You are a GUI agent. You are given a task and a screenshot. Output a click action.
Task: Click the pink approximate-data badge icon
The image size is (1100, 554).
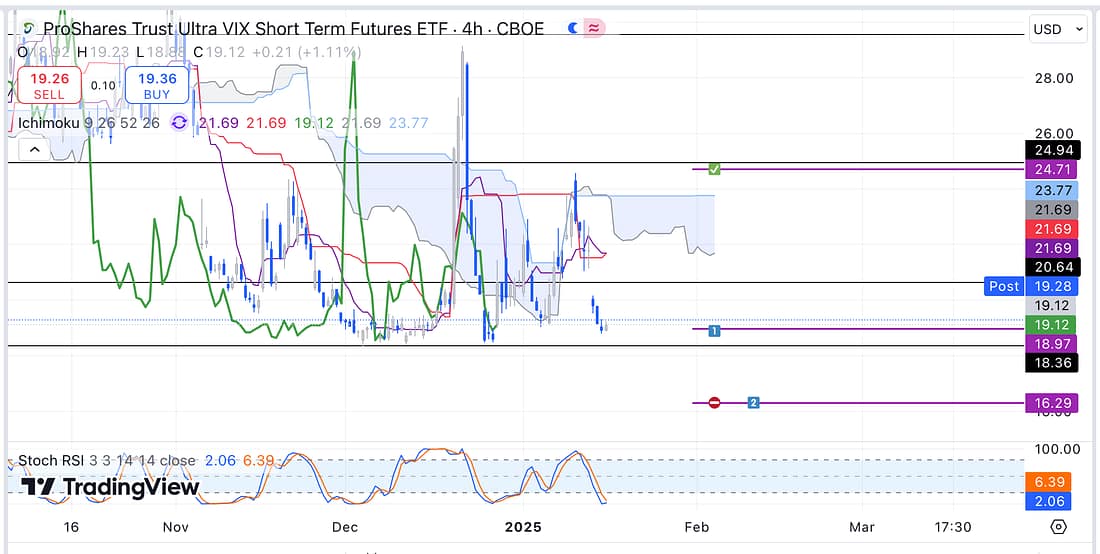tap(594, 29)
